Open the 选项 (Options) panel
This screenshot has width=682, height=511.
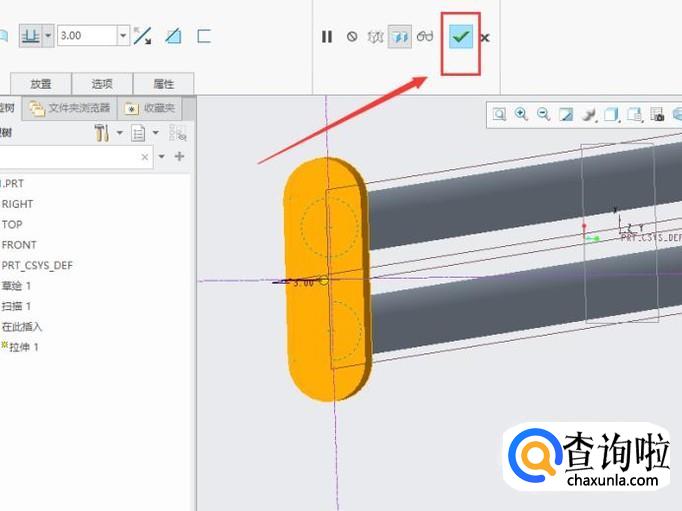[102, 84]
